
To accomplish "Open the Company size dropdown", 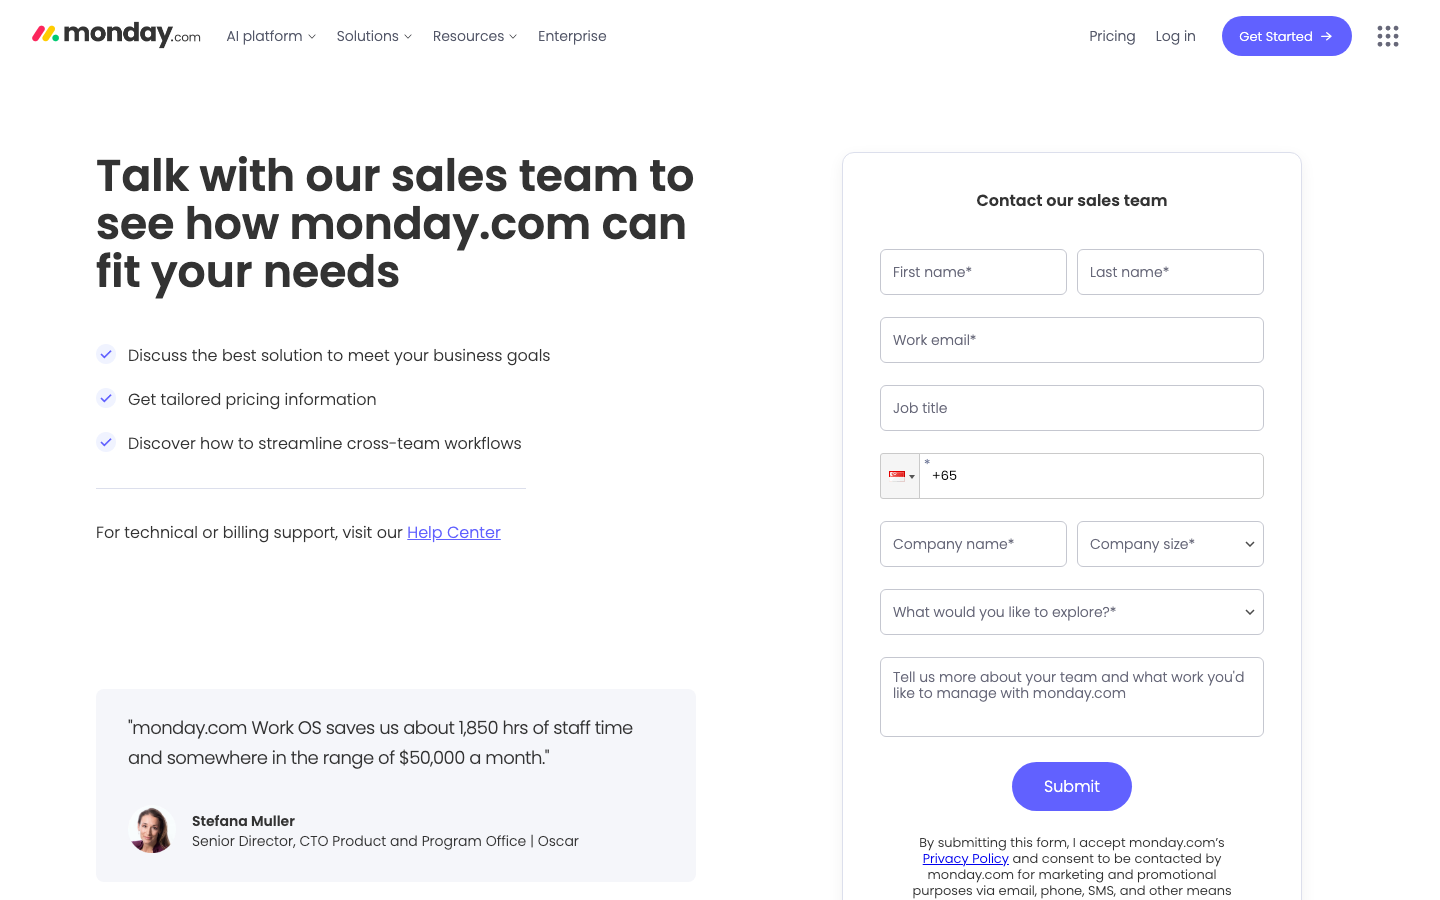I will (x=1170, y=544).
